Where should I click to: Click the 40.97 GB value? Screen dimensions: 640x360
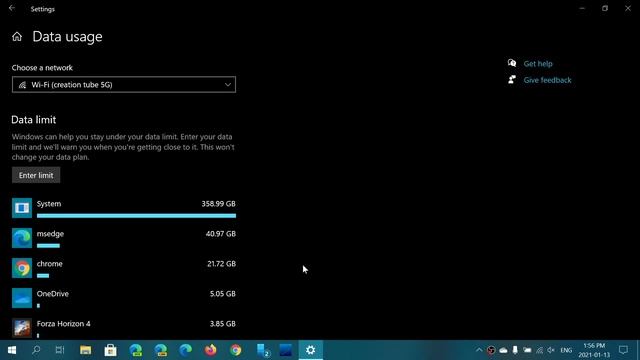click(220, 234)
